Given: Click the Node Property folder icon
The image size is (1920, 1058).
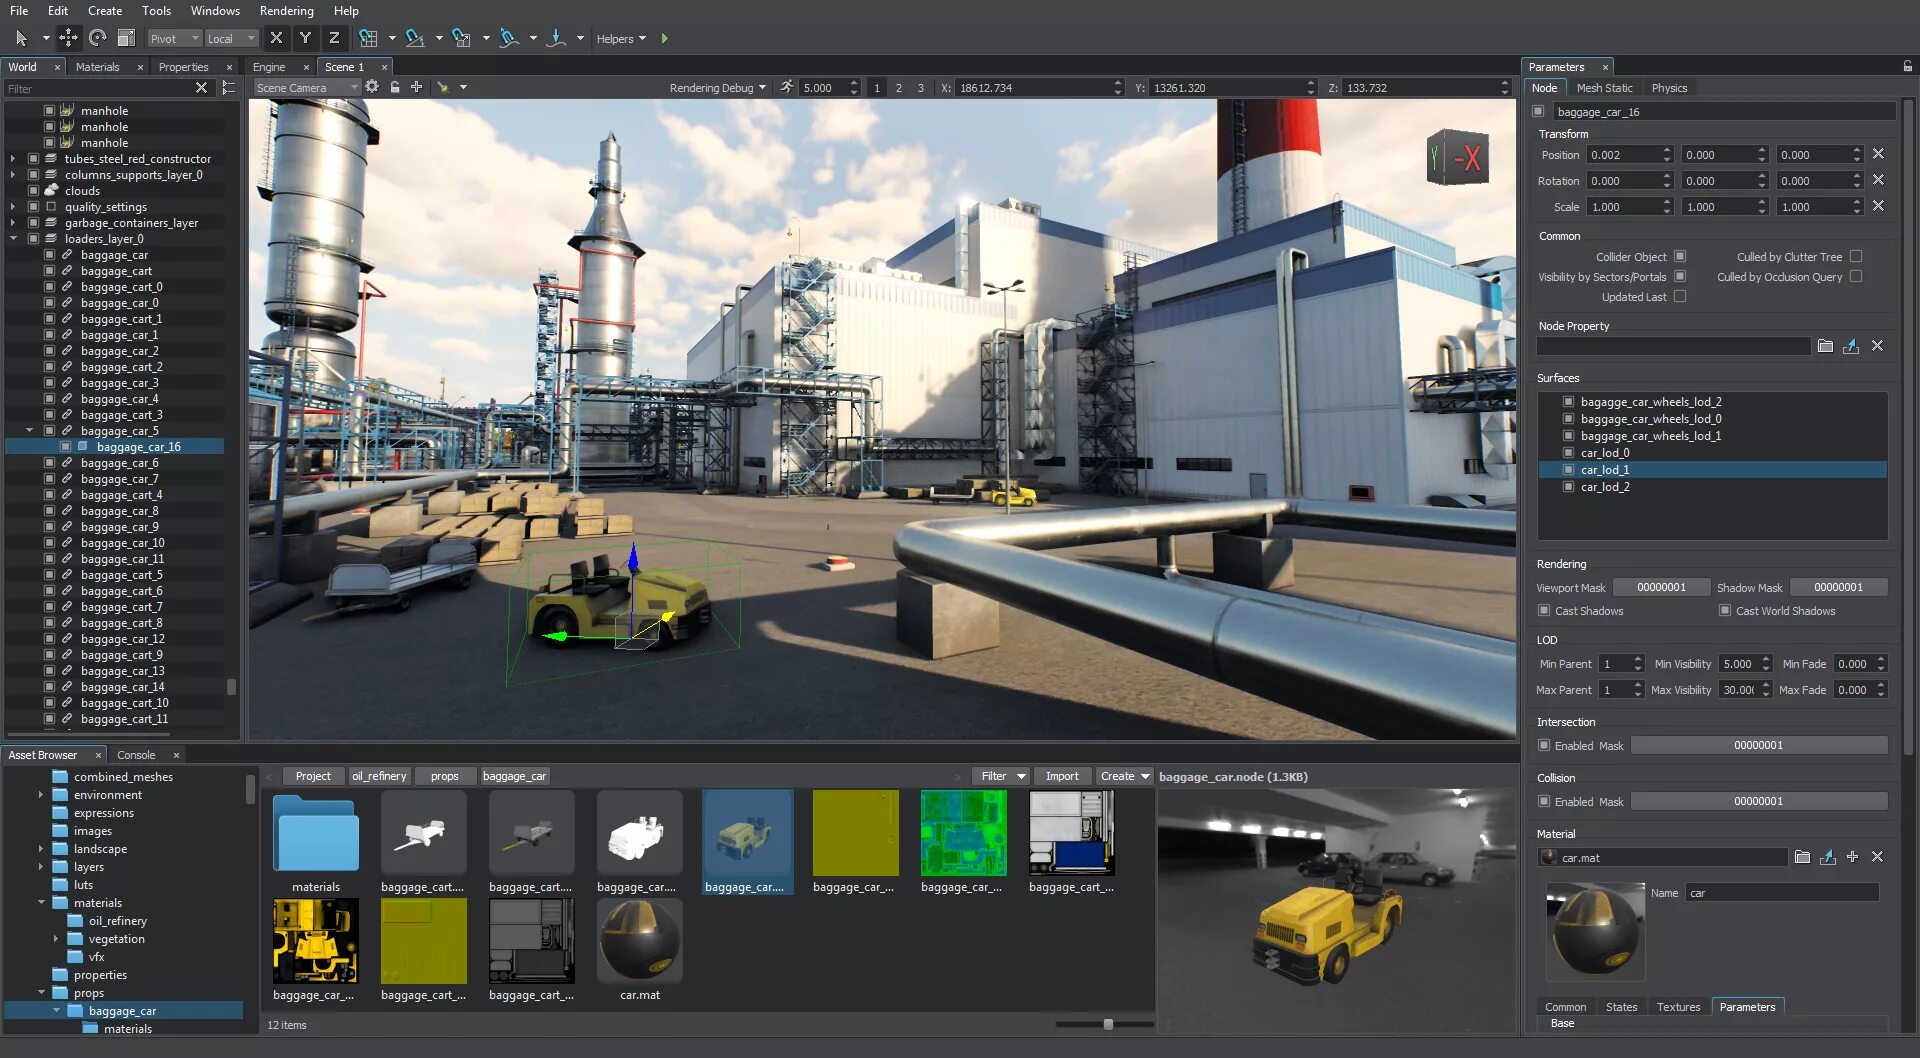Looking at the screenshot, I should tap(1825, 346).
